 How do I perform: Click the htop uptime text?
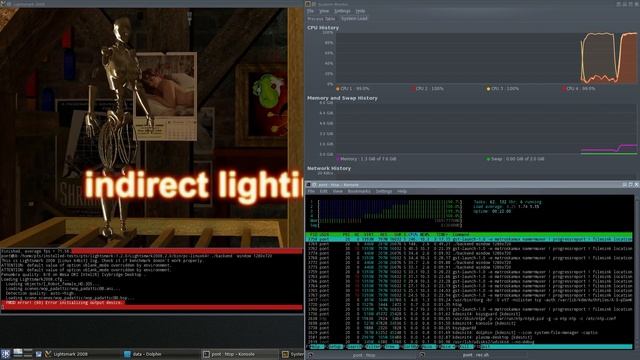tap(492, 211)
